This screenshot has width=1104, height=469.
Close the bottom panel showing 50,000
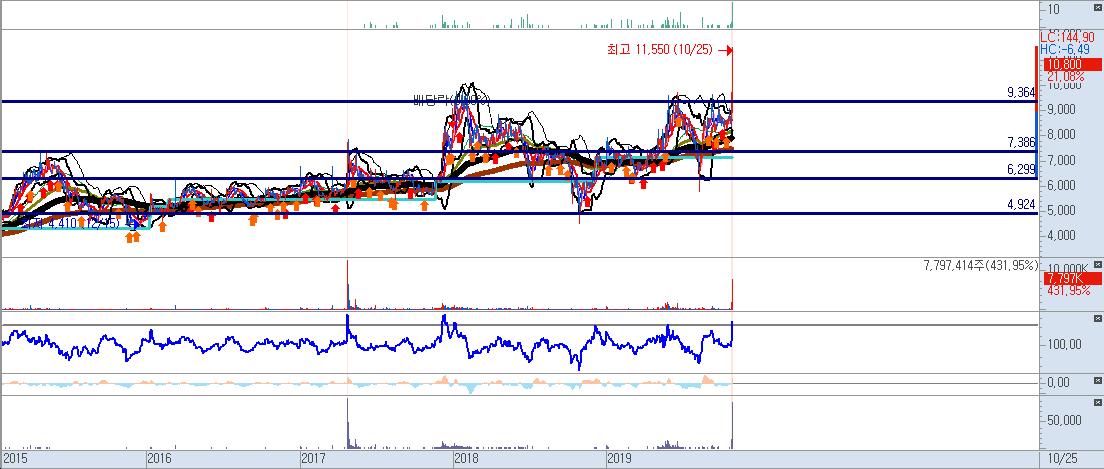click(1098, 401)
